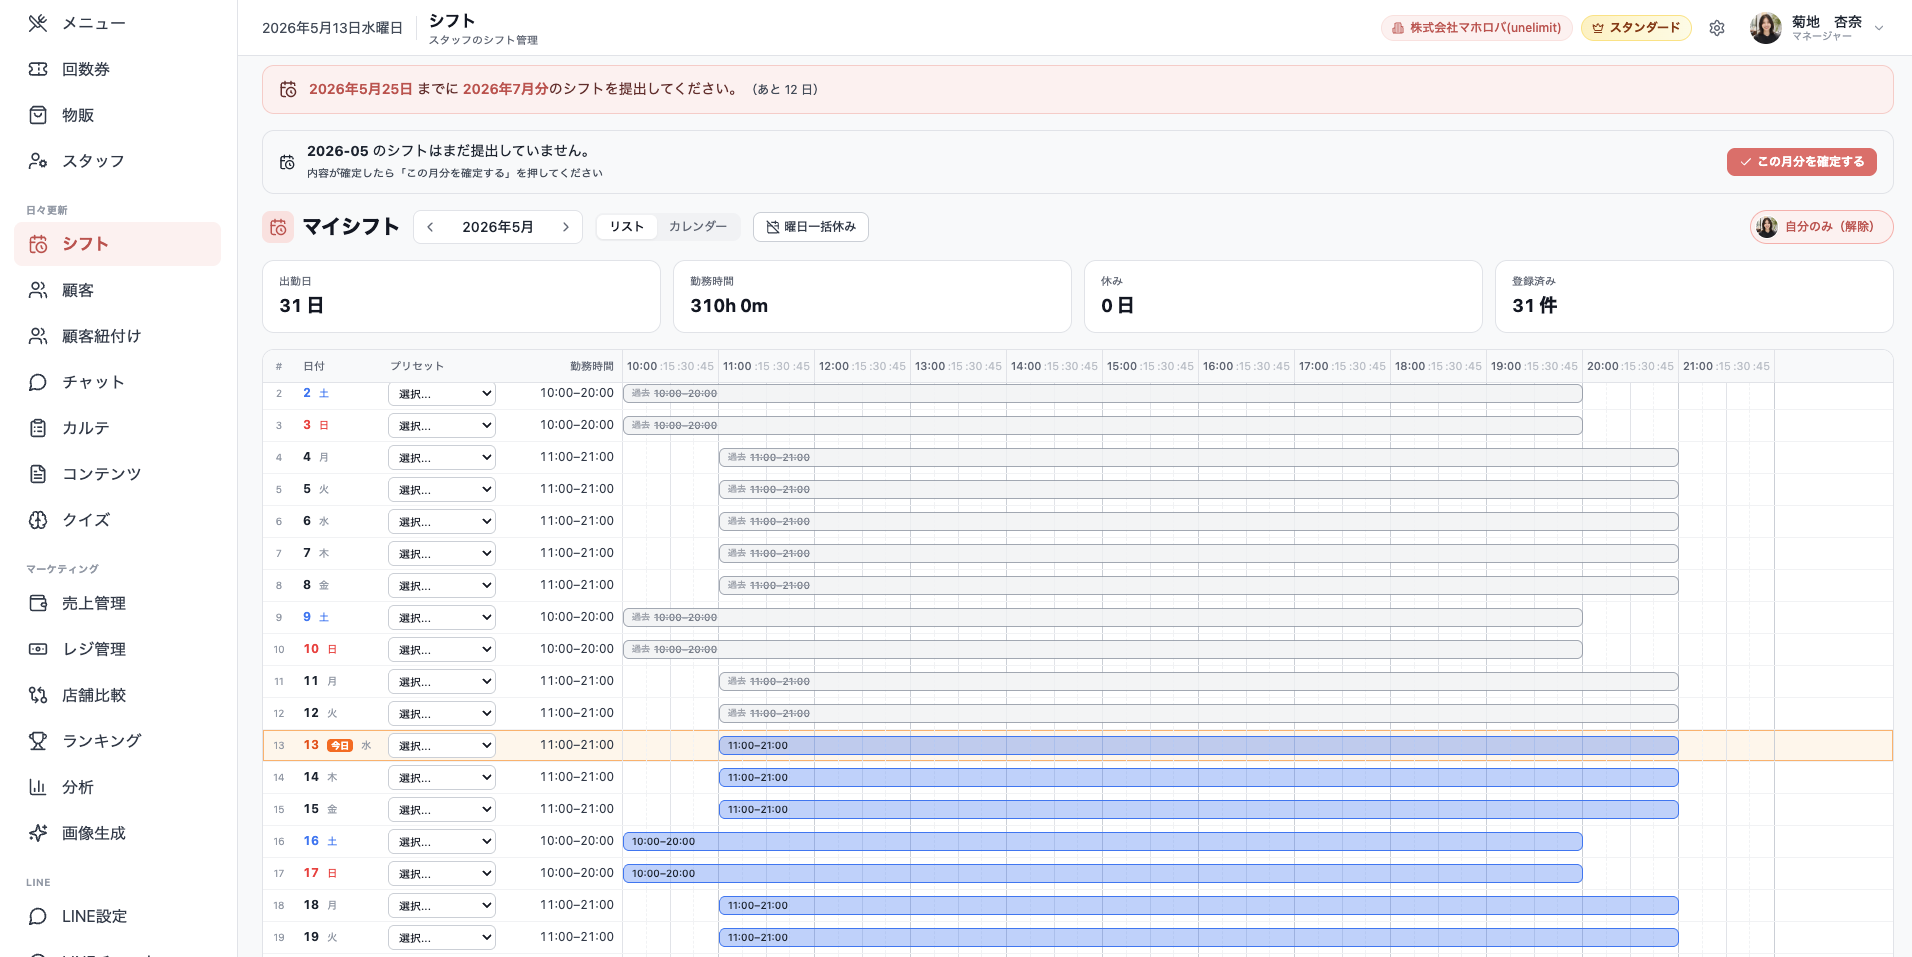
Task: Open カルテ from sidebar
Action: (x=117, y=428)
